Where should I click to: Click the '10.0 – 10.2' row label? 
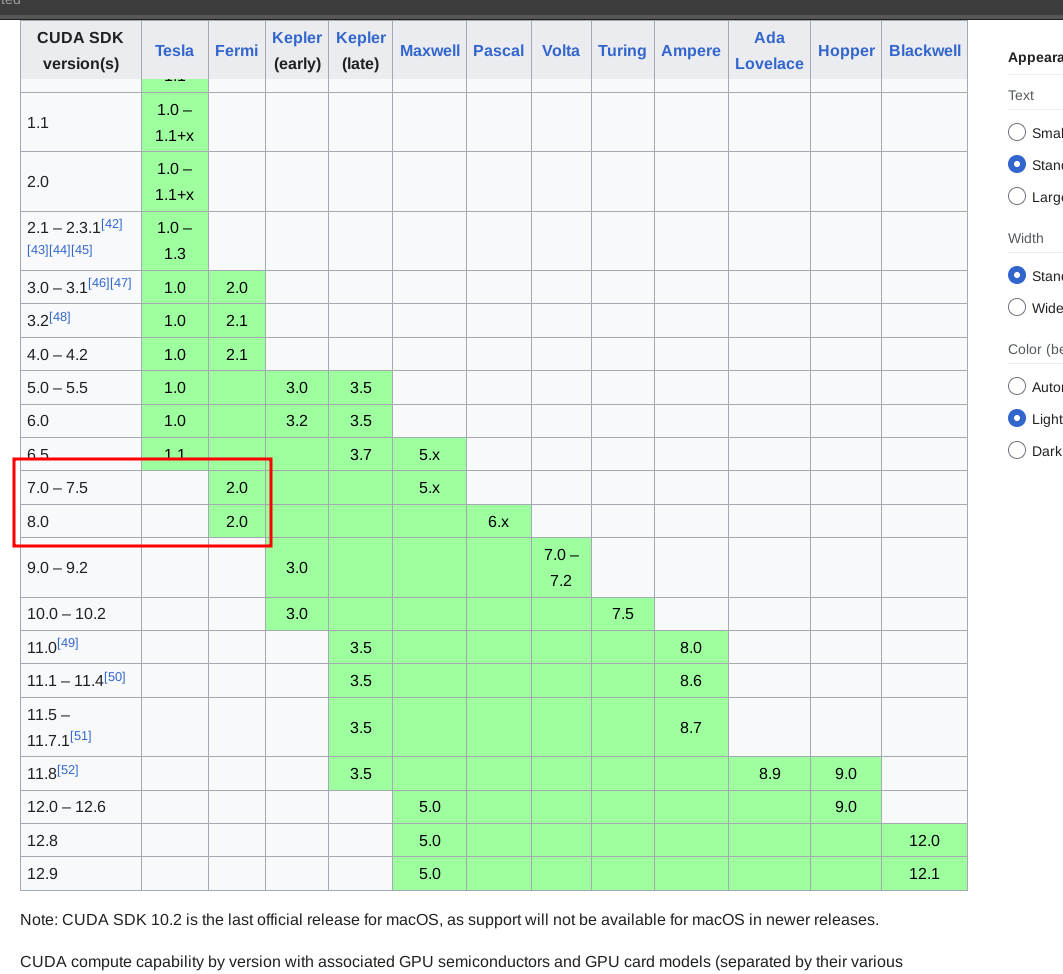click(66, 613)
